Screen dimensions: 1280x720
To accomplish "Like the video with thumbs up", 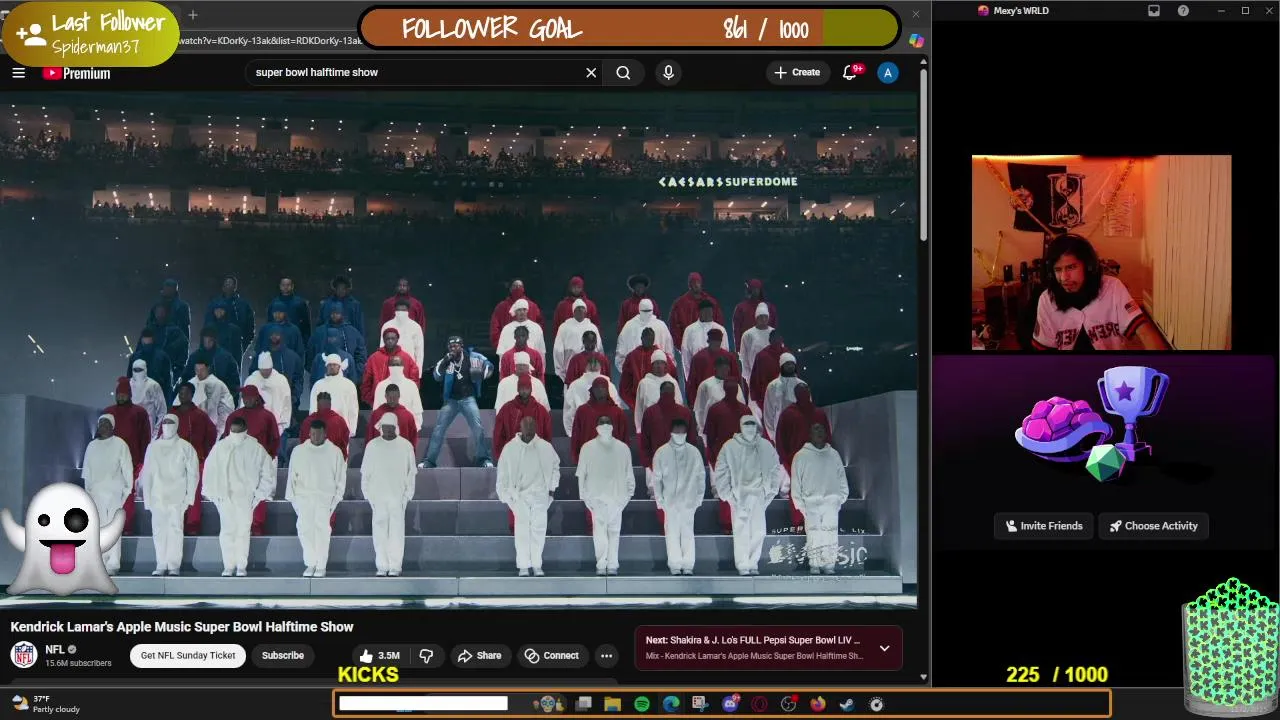I will (380, 655).
